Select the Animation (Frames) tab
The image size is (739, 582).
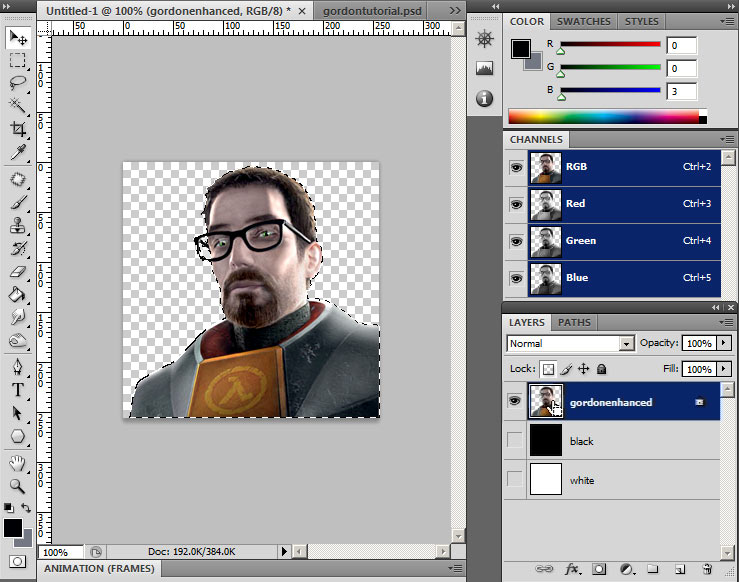tap(99, 569)
